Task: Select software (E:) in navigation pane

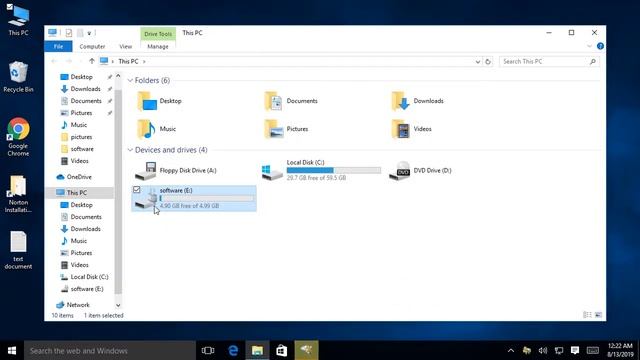Action: click(87, 289)
